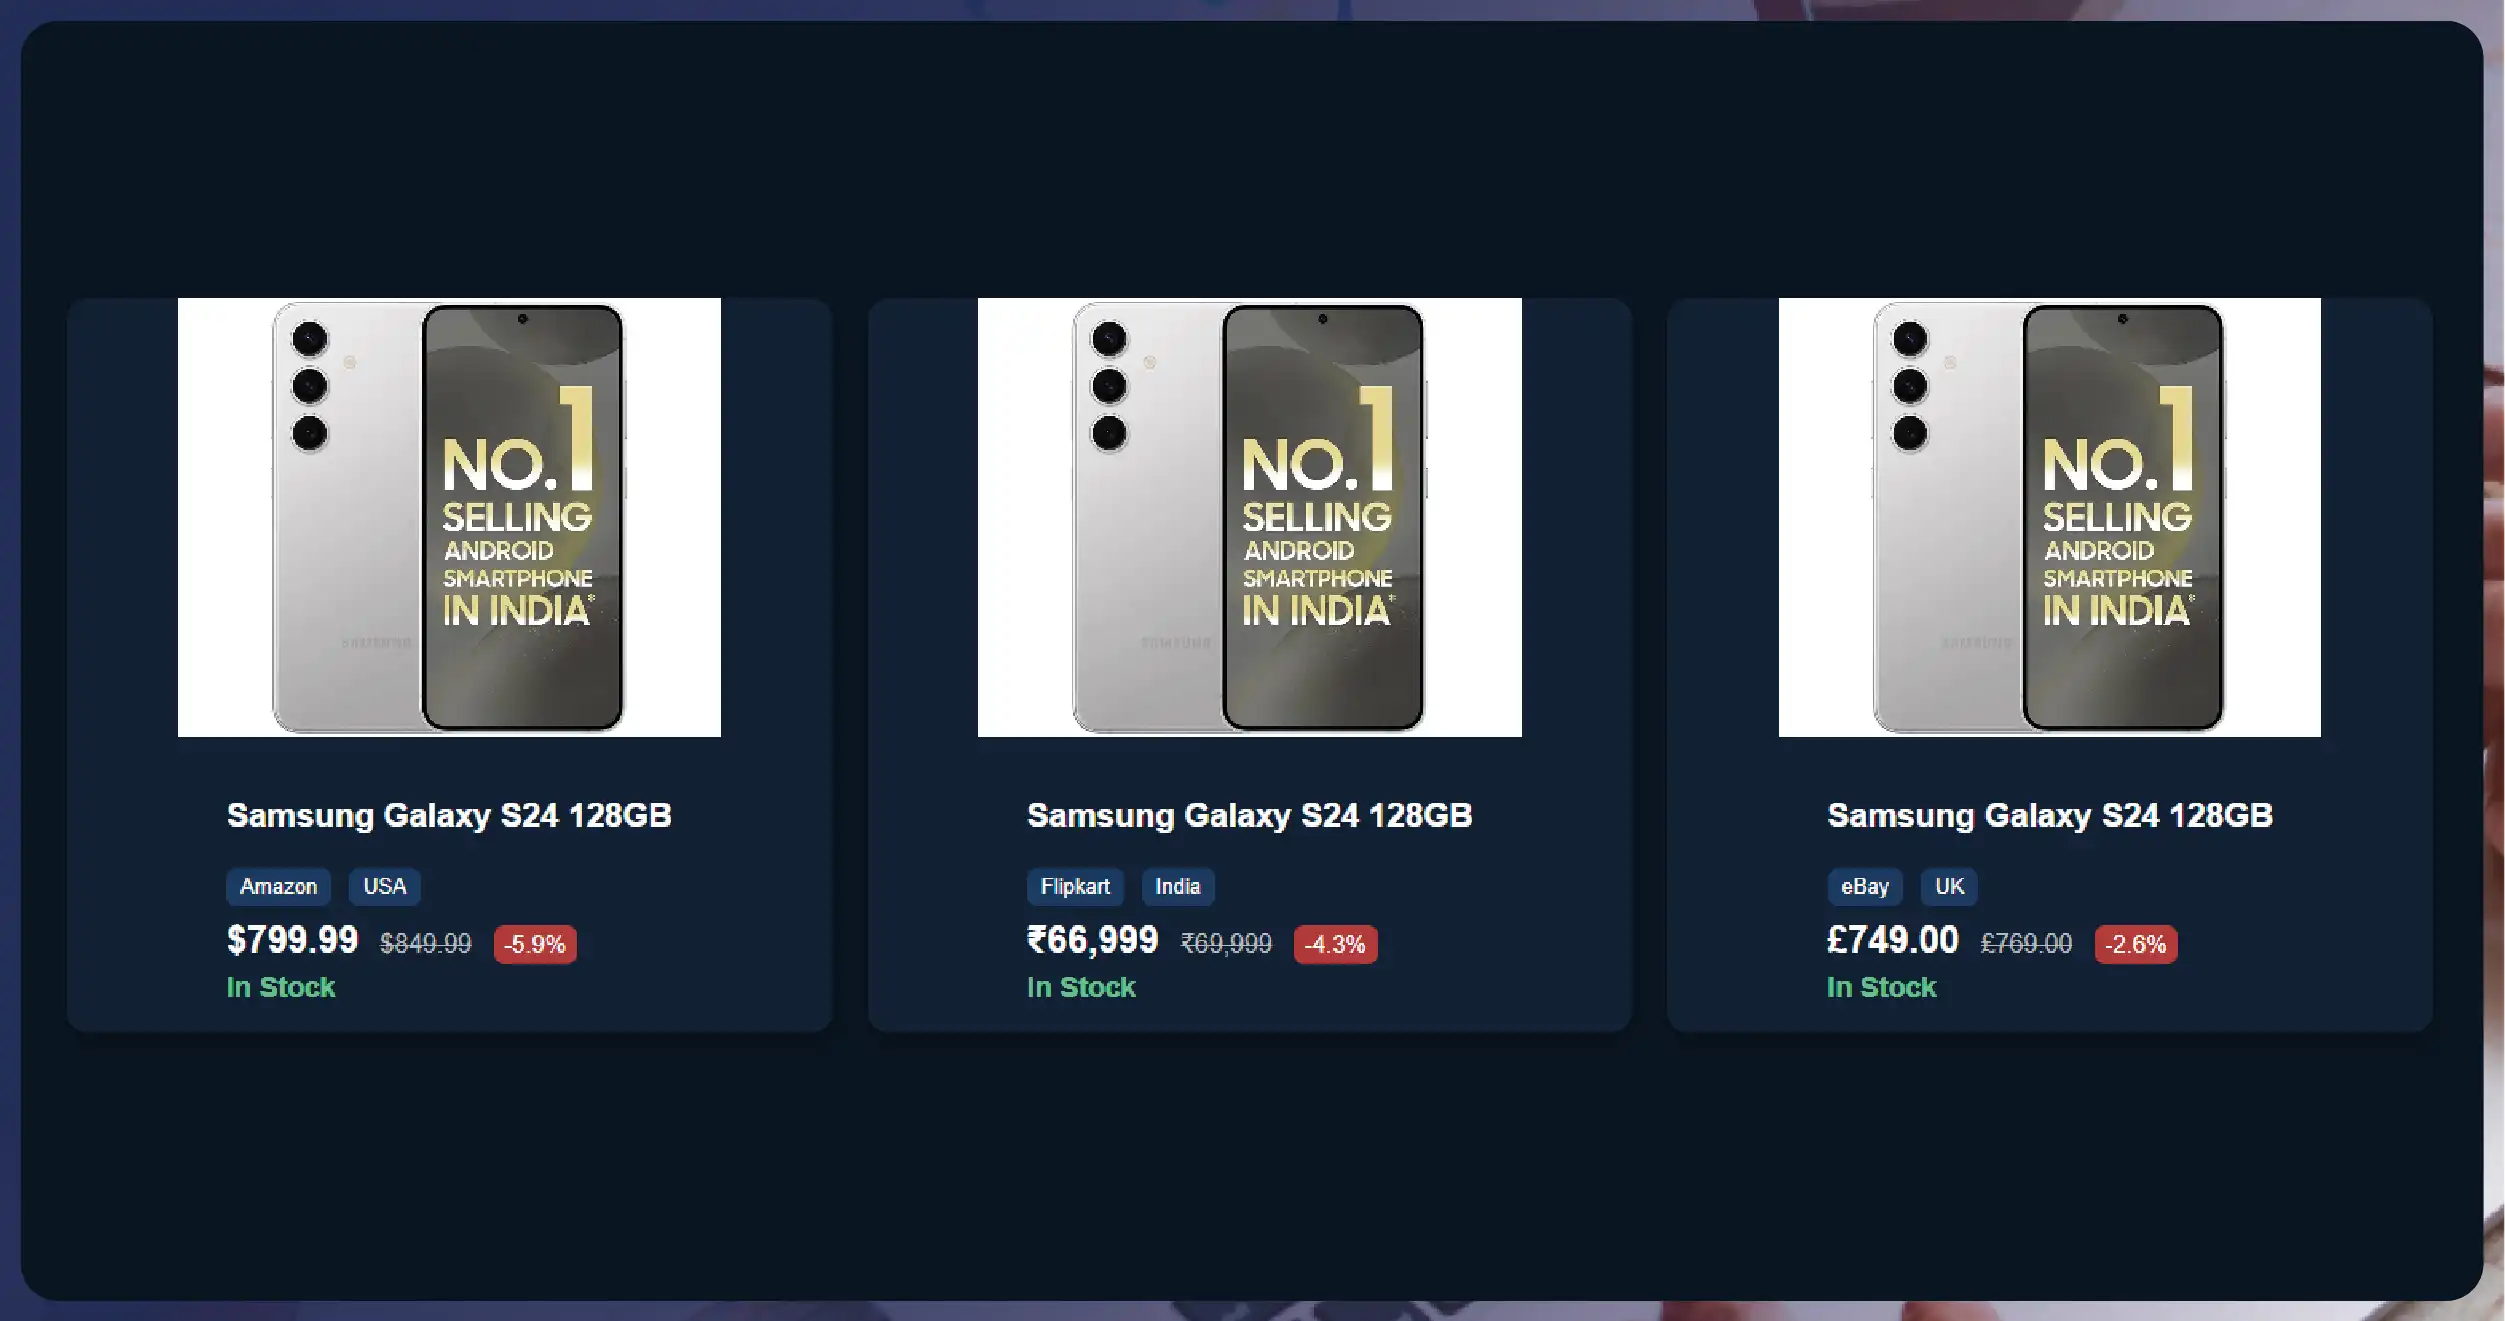Click the Amazon listing phone image
This screenshot has width=2505, height=1321.
tap(449, 517)
